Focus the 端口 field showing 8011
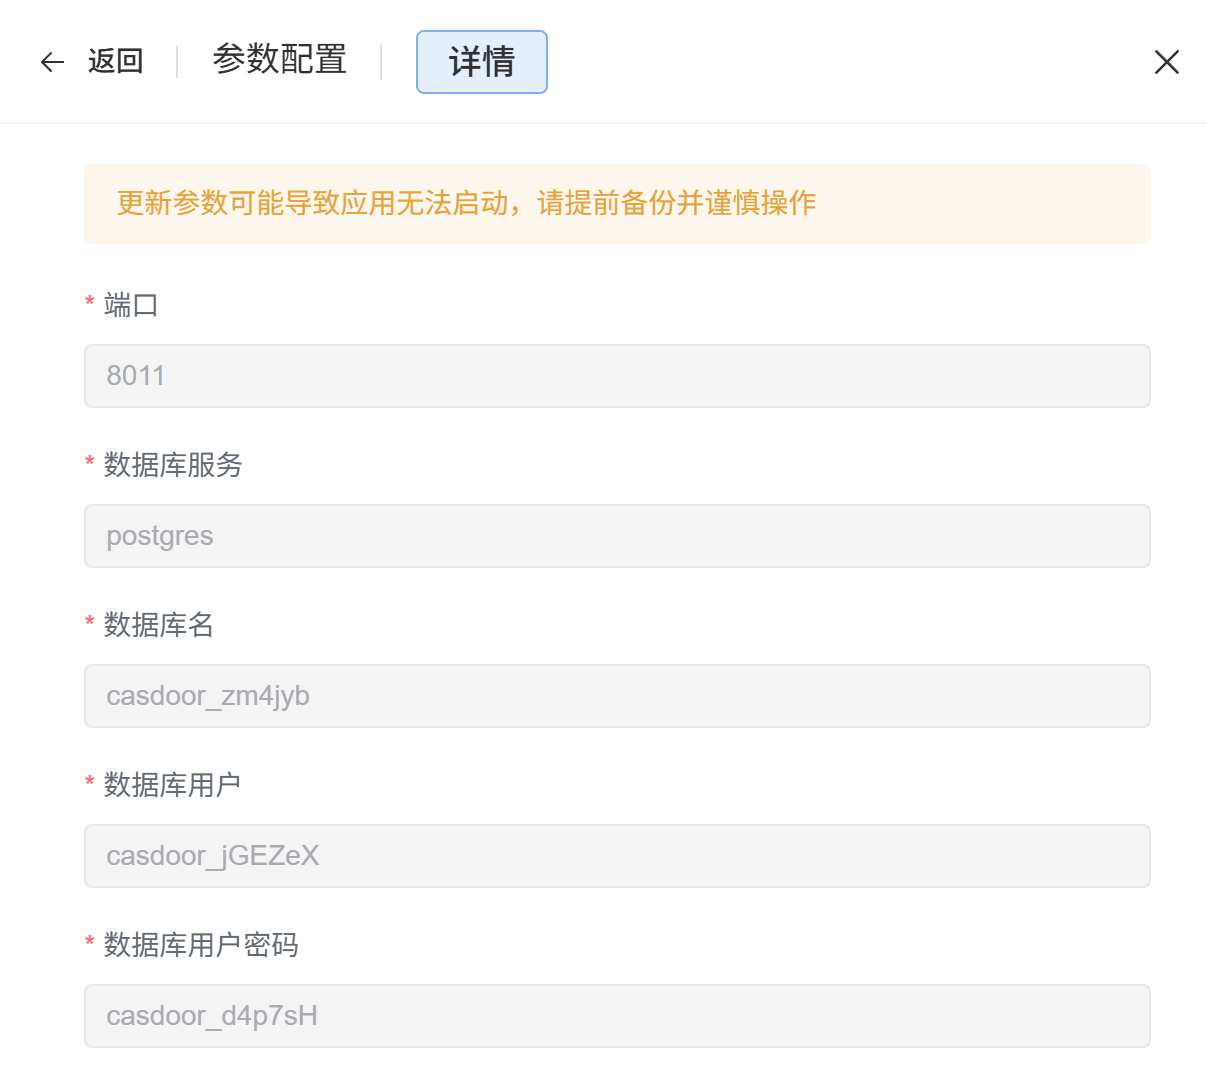 [x=617, y=376]
